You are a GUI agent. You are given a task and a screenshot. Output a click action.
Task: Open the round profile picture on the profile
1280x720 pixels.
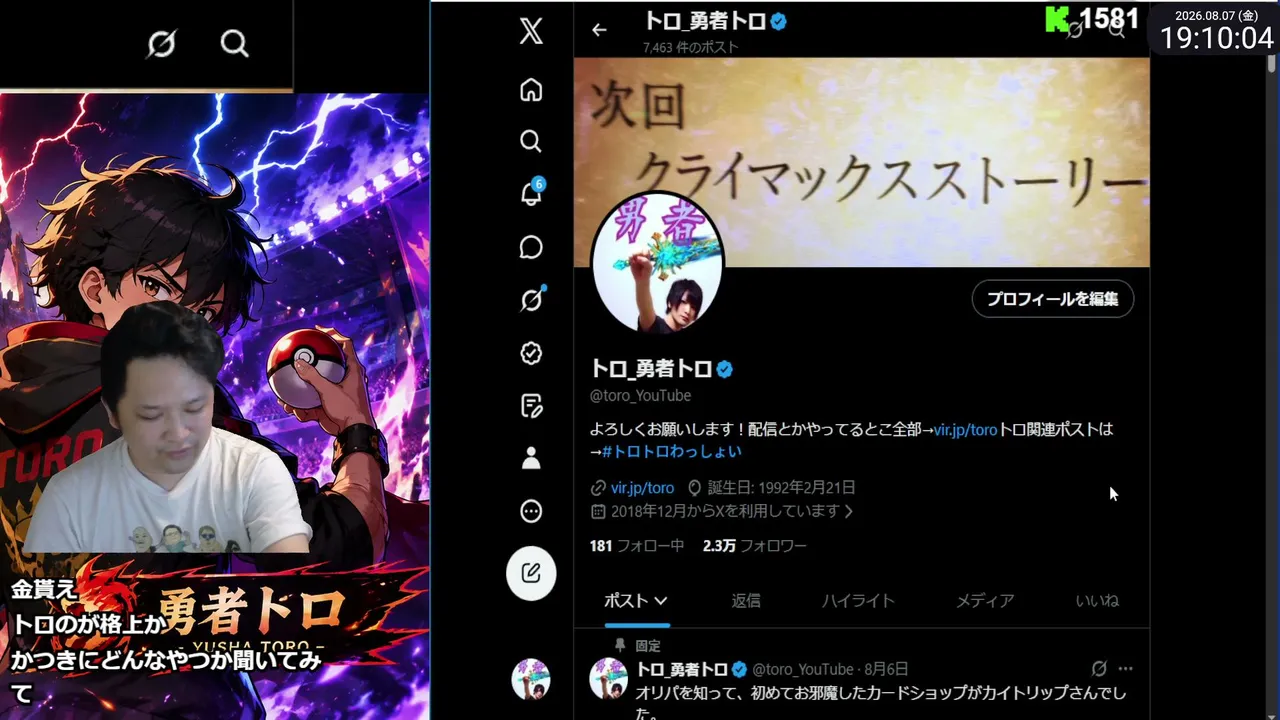click(x=657, y=263)
